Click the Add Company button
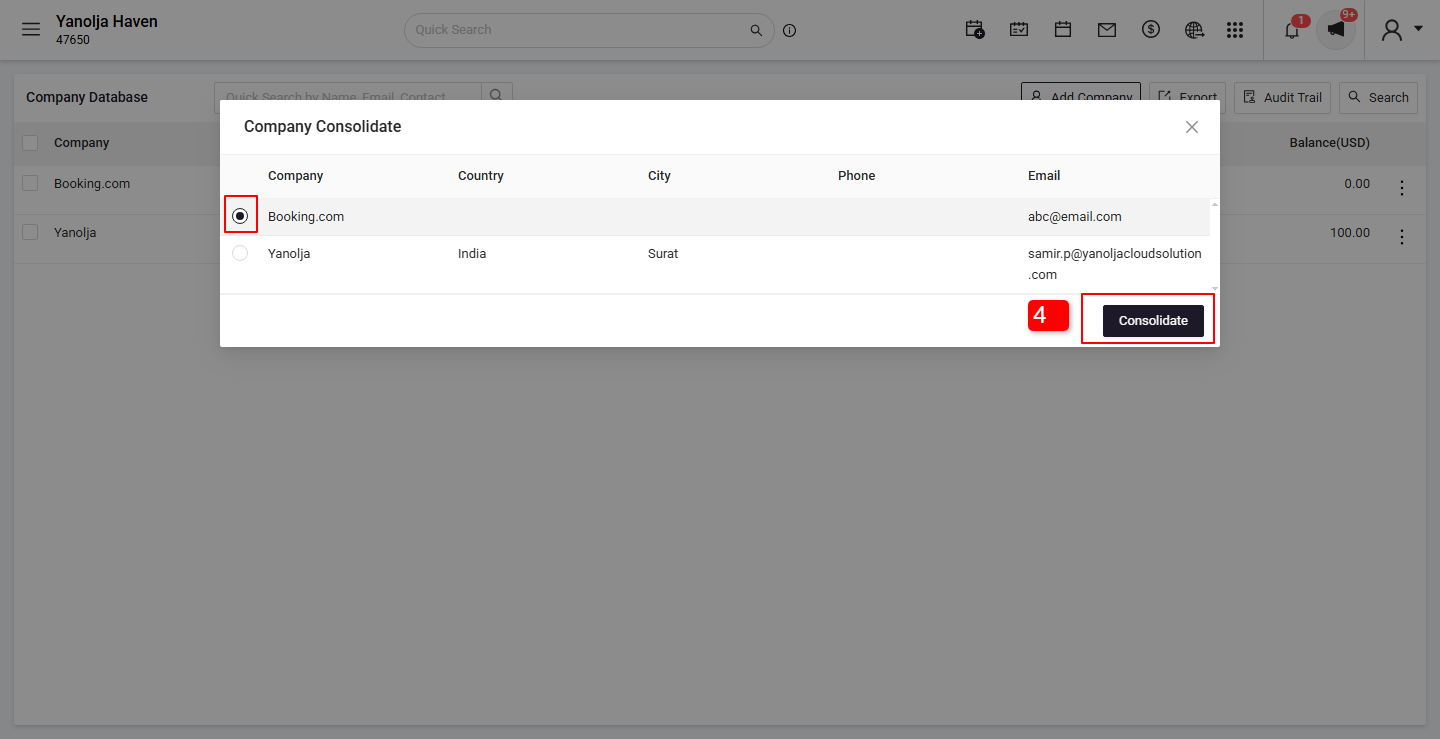The width and height of the screenshot is (1440, 739). 1081,97
